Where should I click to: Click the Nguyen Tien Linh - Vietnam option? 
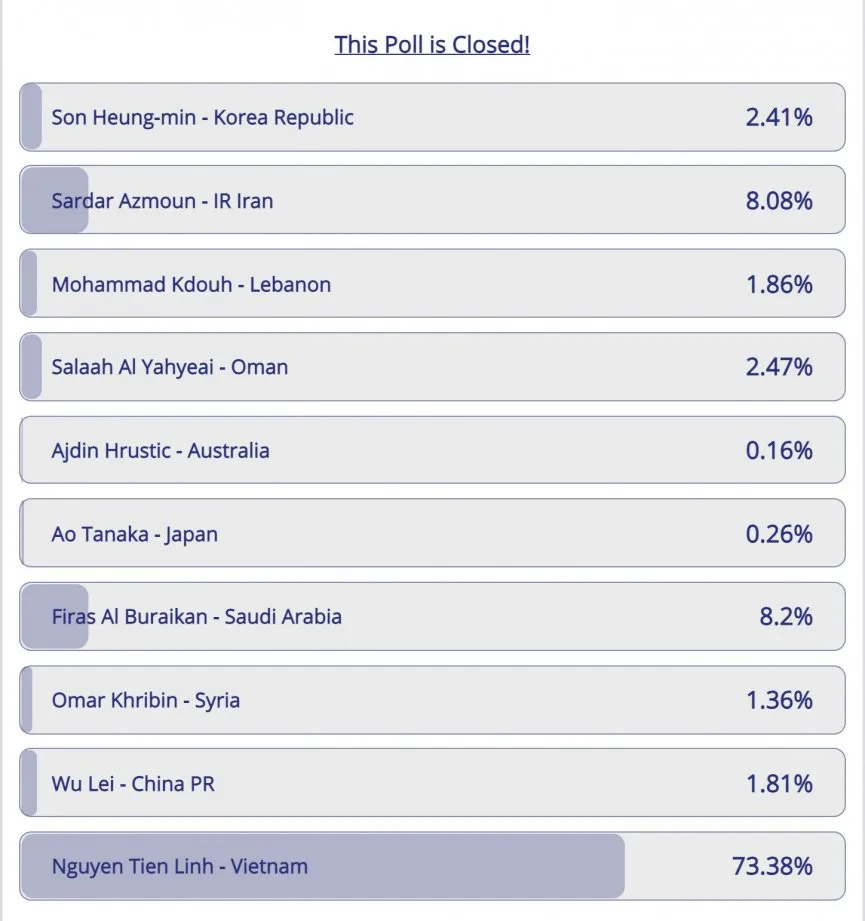pos(432,866)
